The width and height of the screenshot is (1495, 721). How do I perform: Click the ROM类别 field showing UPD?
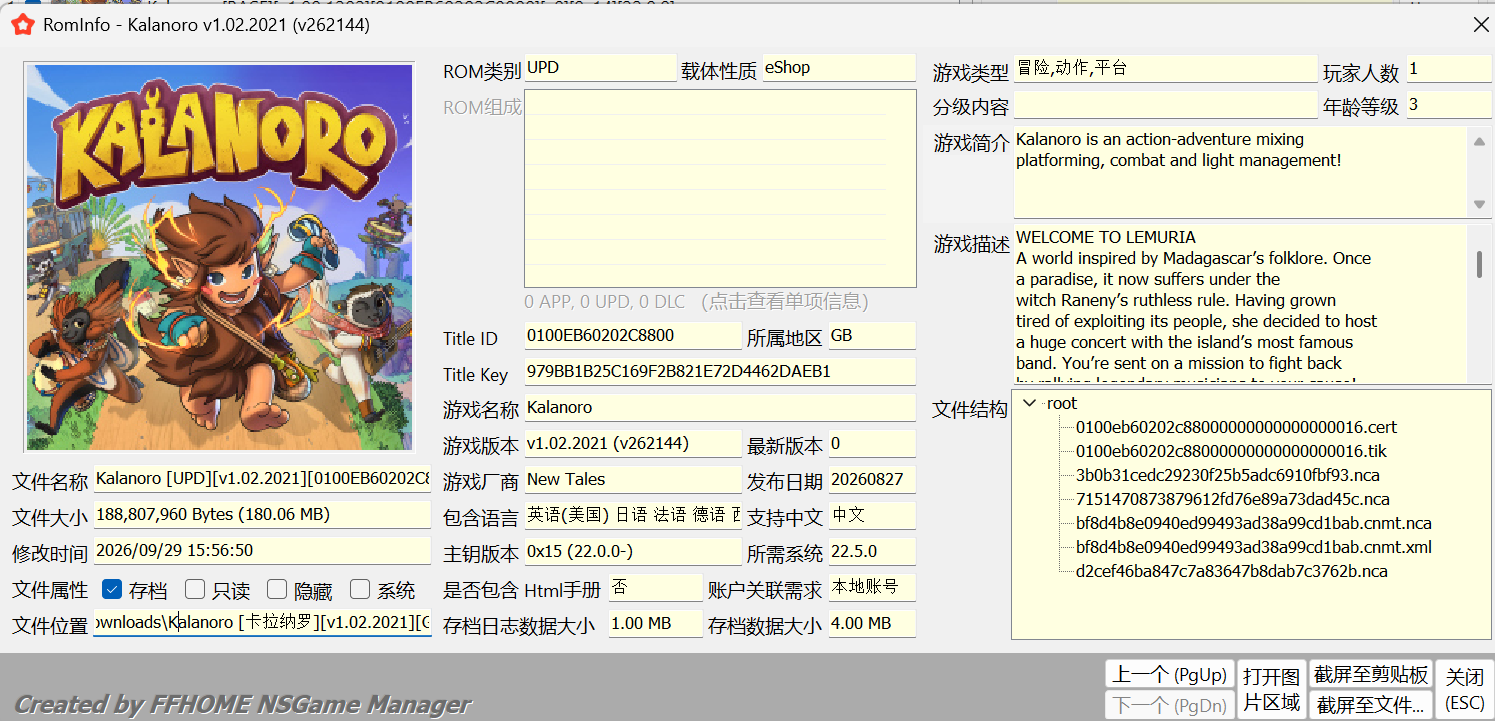[x=600, y=68]
